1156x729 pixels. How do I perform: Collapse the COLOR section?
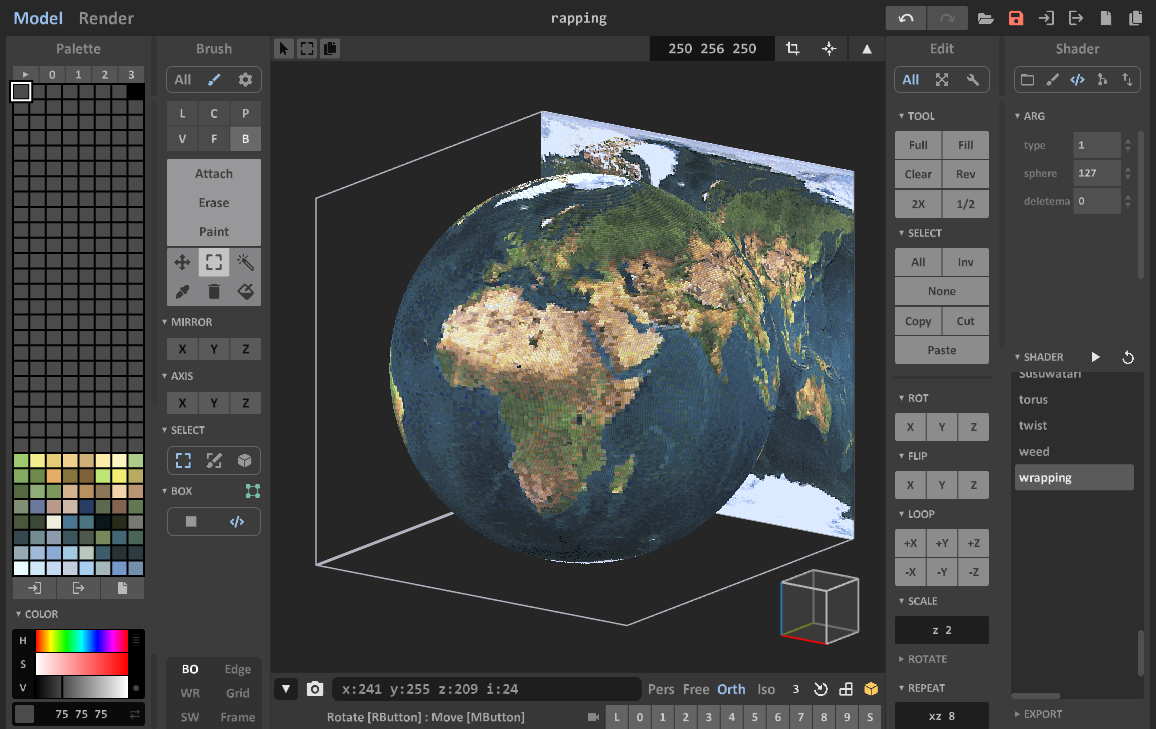click(x=37, y=614)
